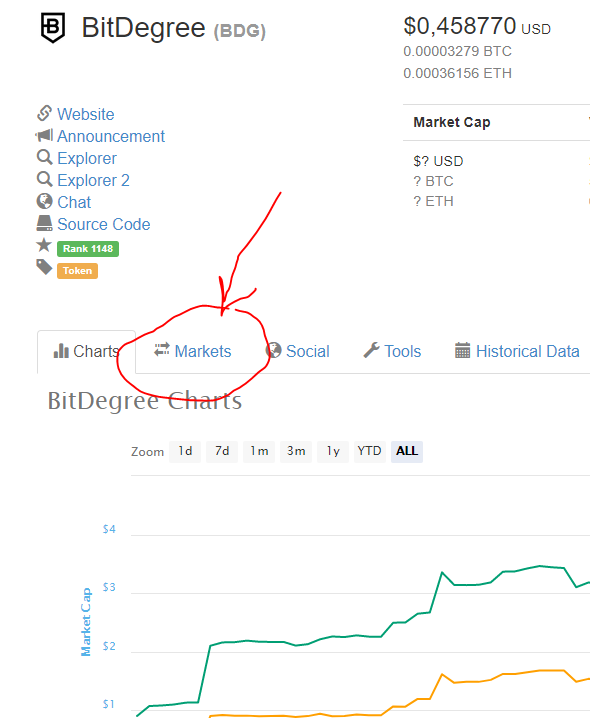
Task: Click the tag icon beside Token
Action: [44, 267]
